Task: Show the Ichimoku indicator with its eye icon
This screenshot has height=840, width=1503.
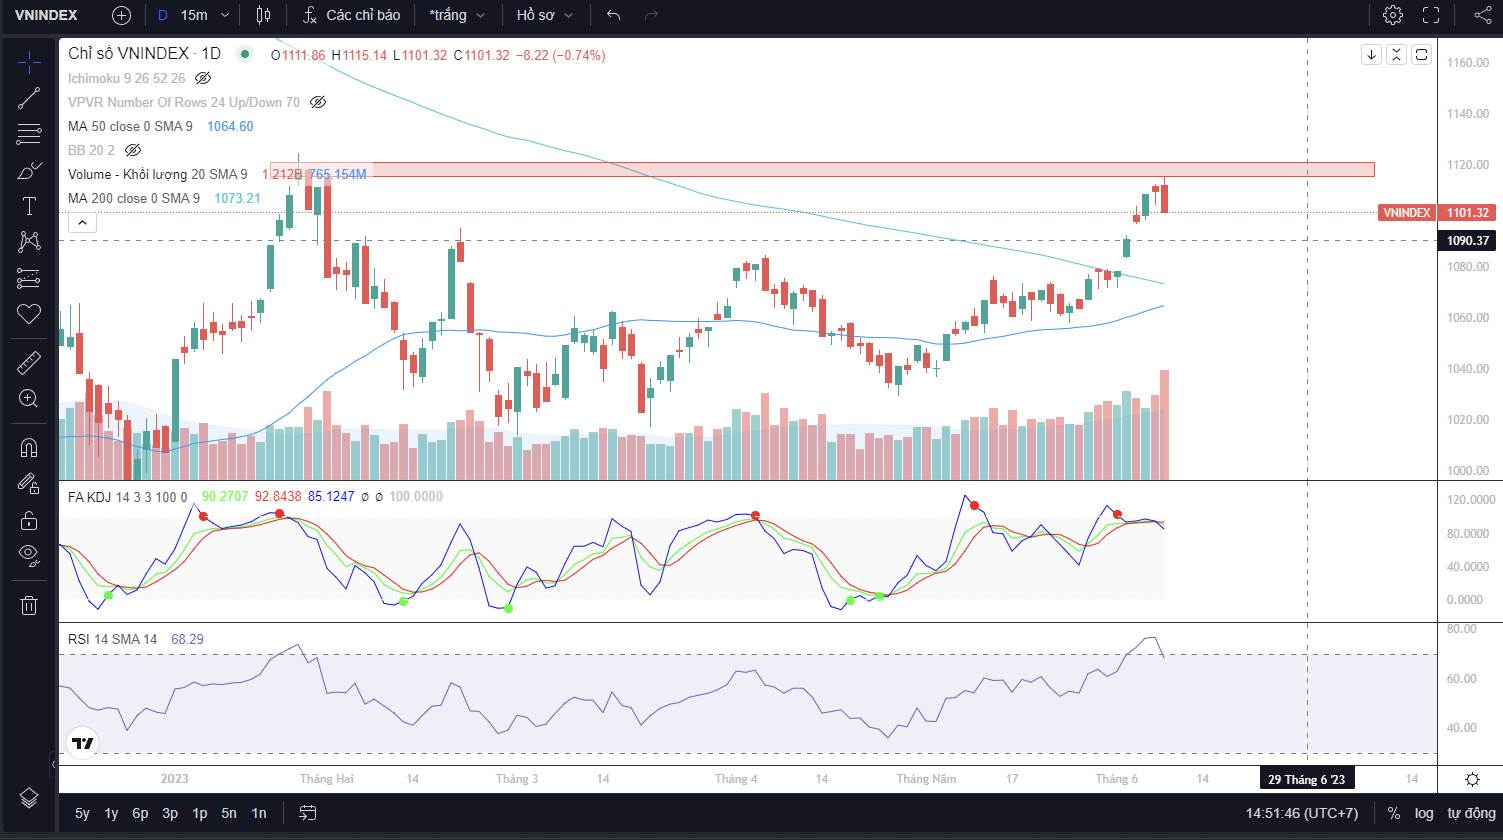Action: [203, 78]
